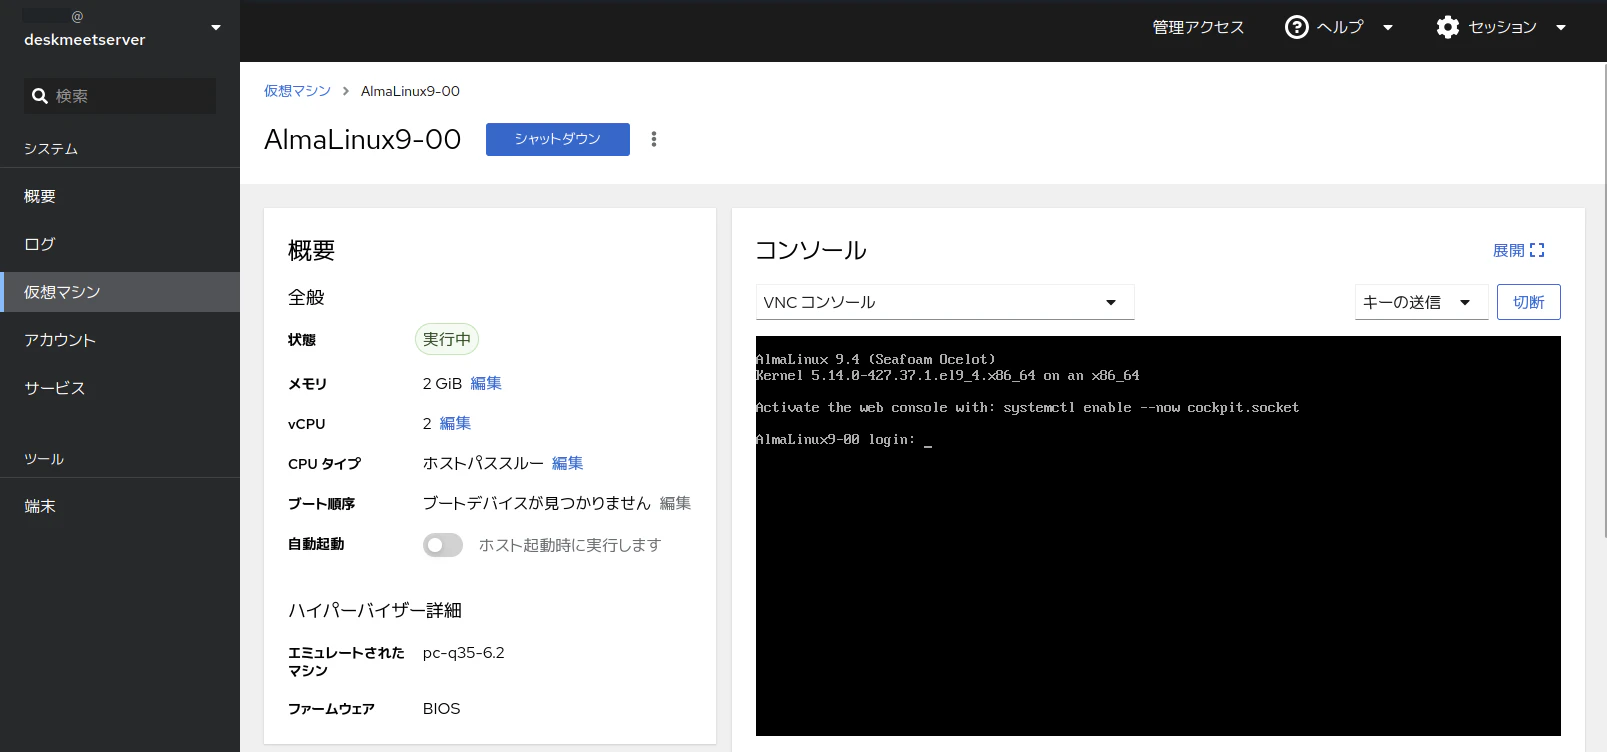Edit the ブート順序 setting
Image resolution: width=1607 pixels, height=752 pixels.
675,503
